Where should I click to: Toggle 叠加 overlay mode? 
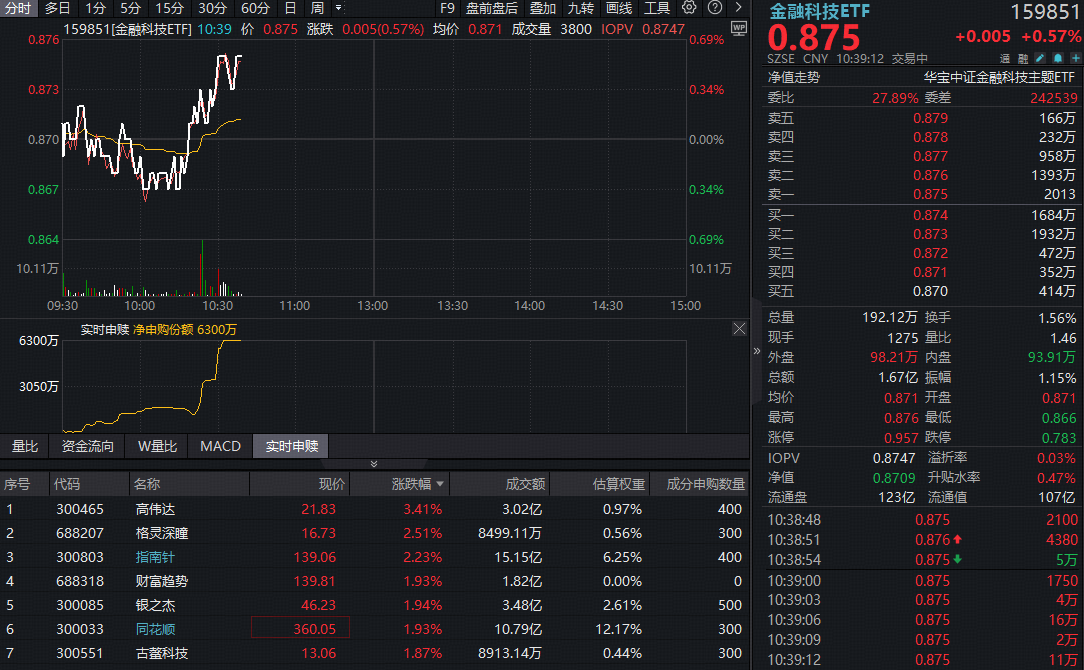click(543, 8)
